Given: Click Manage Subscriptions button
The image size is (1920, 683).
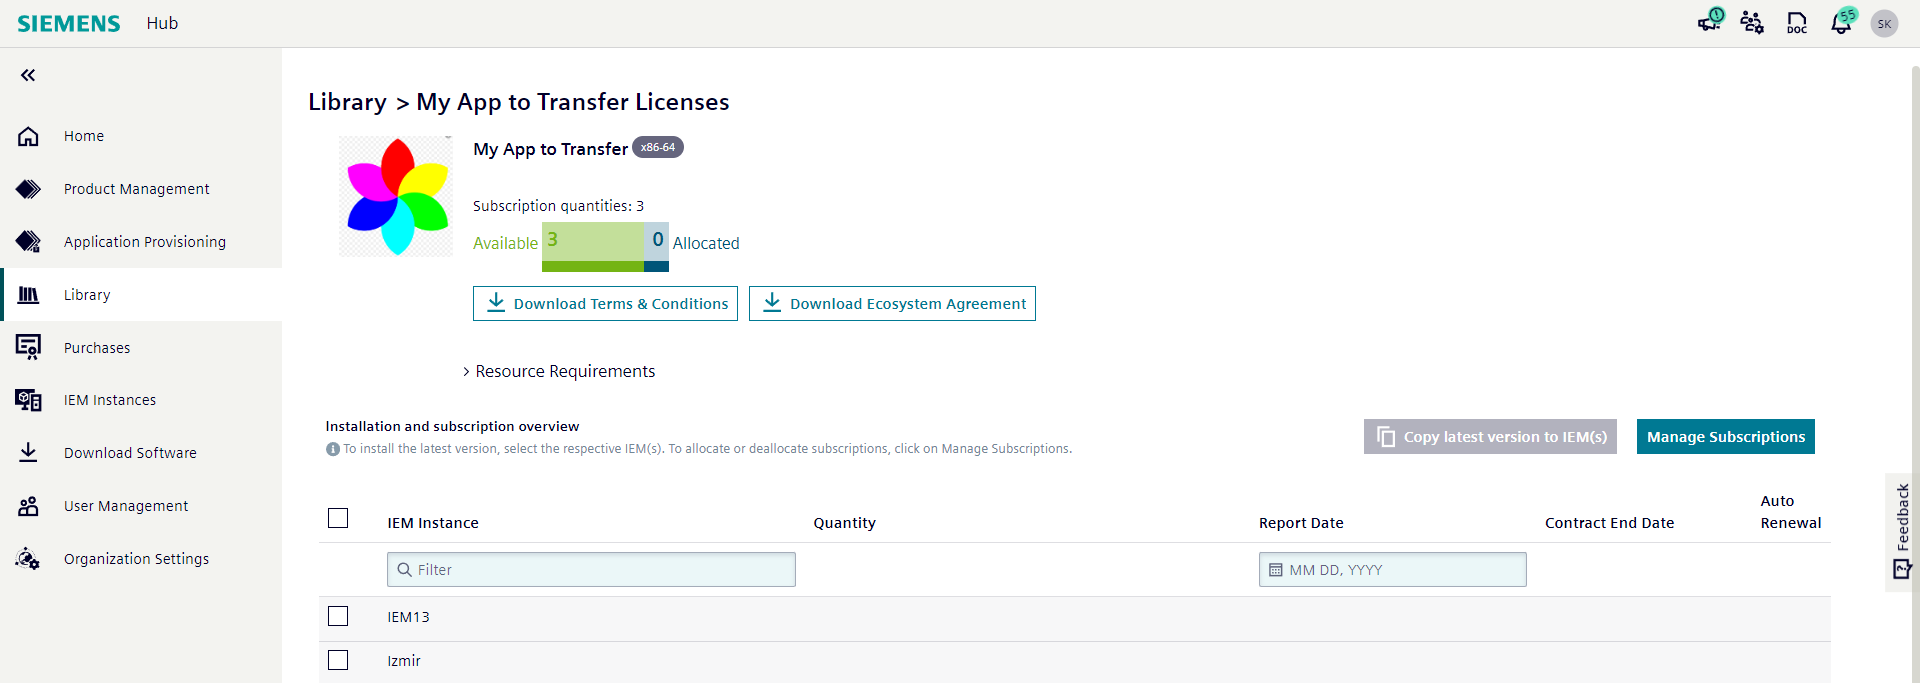Looking at the screenshot, I should 1725,437.
